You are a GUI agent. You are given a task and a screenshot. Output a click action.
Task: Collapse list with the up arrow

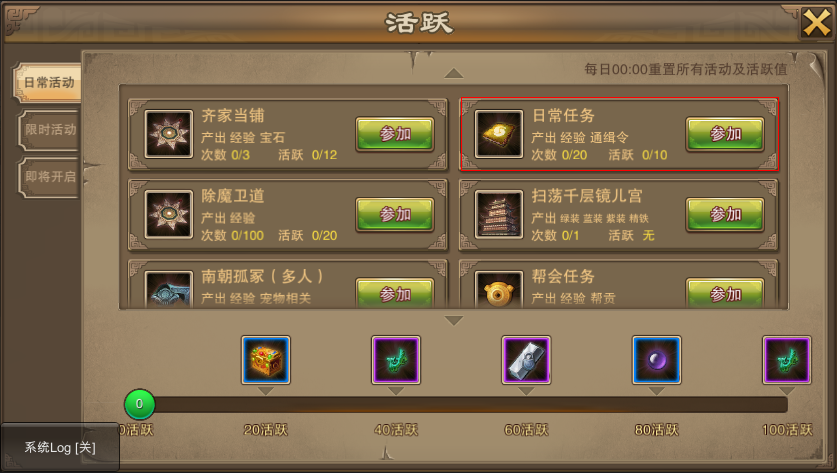point(453,73)
